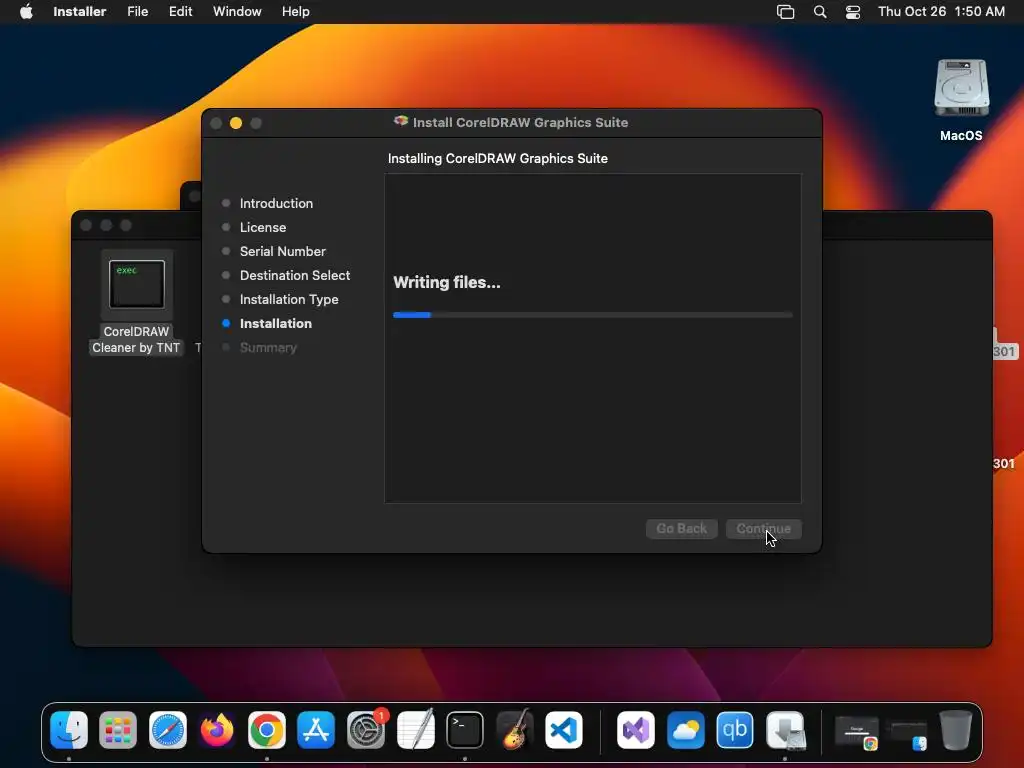Click the CorelDRAW icon in installer title
1024x768 pixels.
click(401, 121)
